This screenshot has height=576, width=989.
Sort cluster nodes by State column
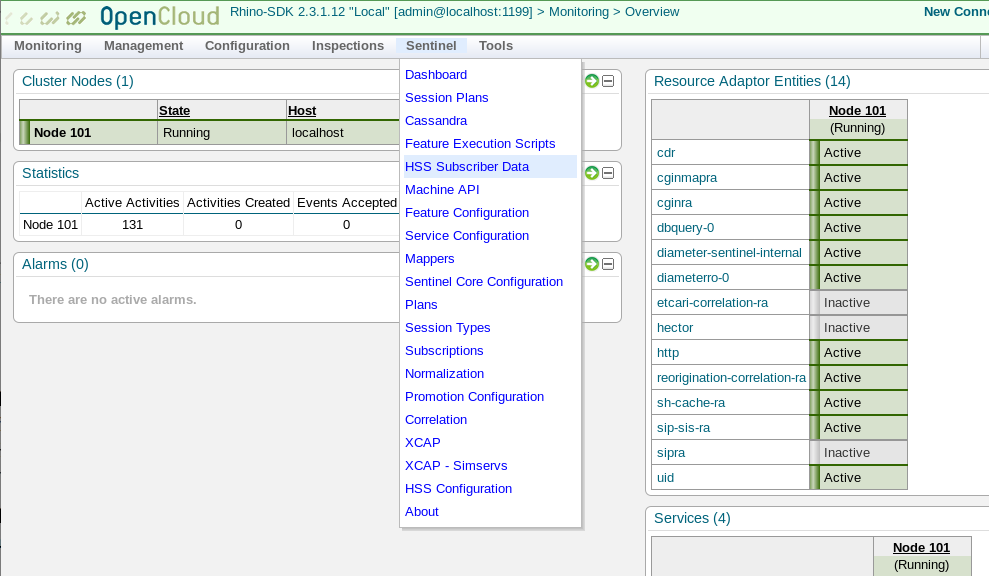coord(174,111)
